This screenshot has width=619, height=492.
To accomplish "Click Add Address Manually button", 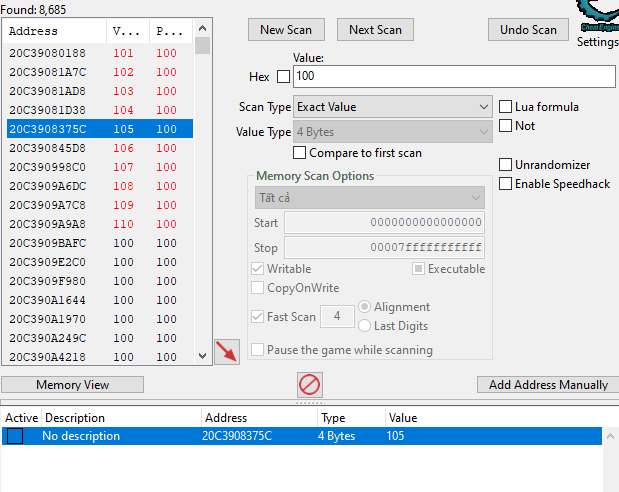I will [548, 385].
